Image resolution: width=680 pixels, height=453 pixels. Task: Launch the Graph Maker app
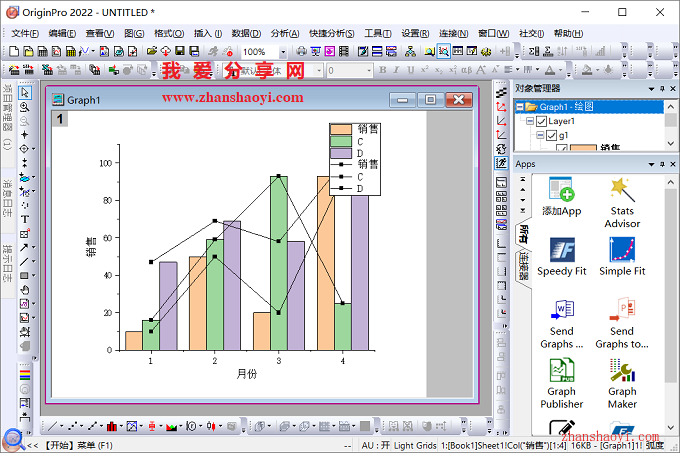(x=622, y=383)
